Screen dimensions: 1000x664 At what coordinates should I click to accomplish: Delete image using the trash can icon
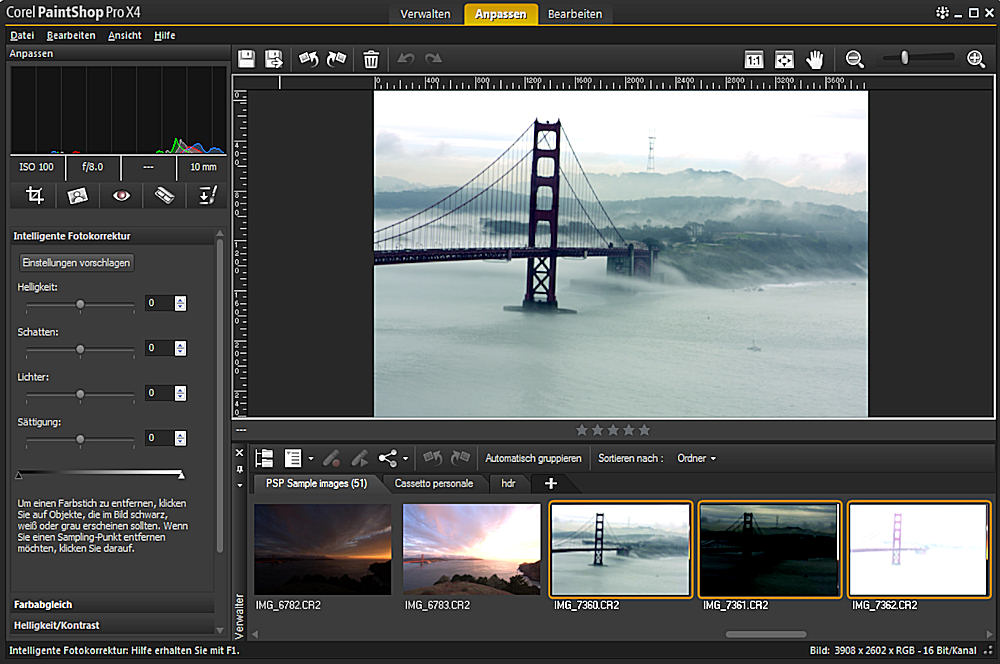click(x=371, y=59)
